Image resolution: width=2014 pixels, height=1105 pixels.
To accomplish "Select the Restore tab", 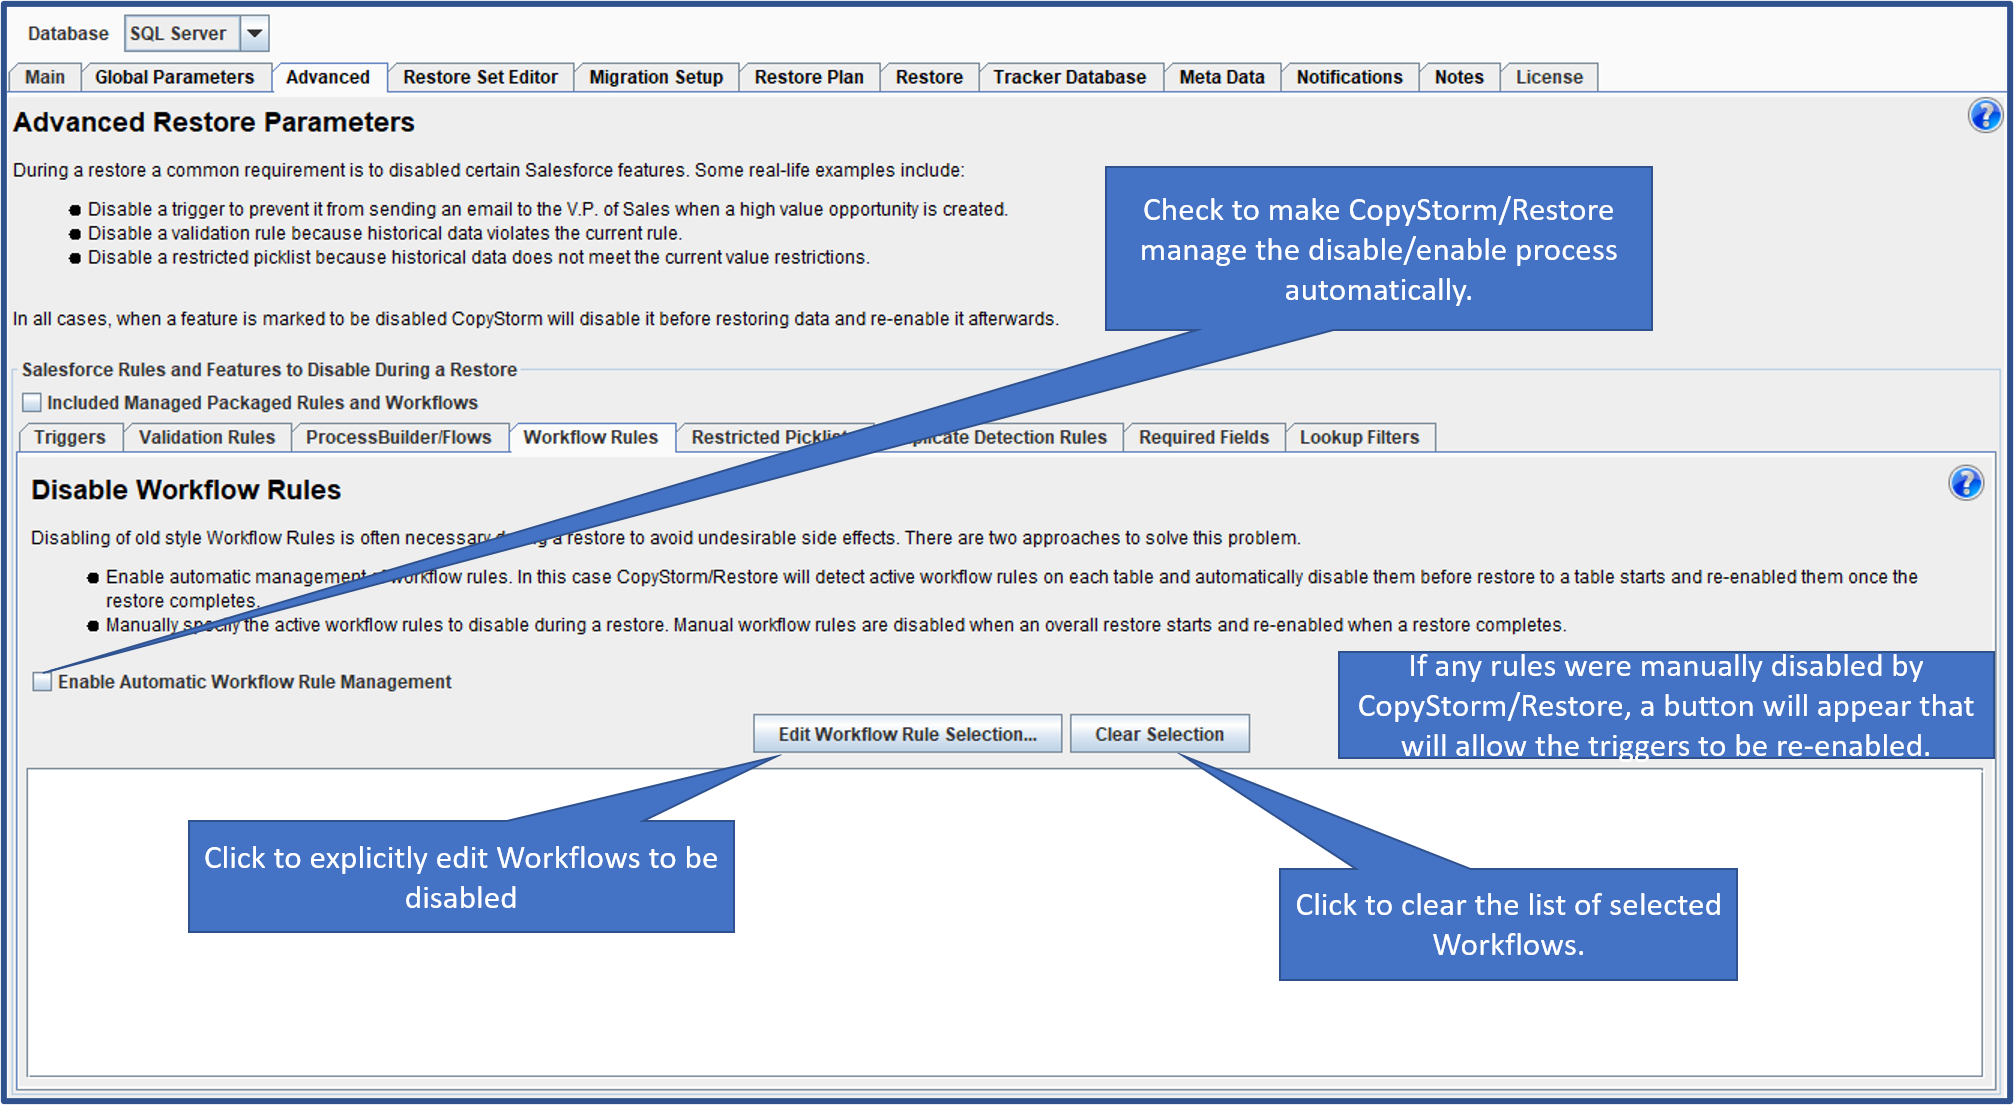I will tap(929, 77).
